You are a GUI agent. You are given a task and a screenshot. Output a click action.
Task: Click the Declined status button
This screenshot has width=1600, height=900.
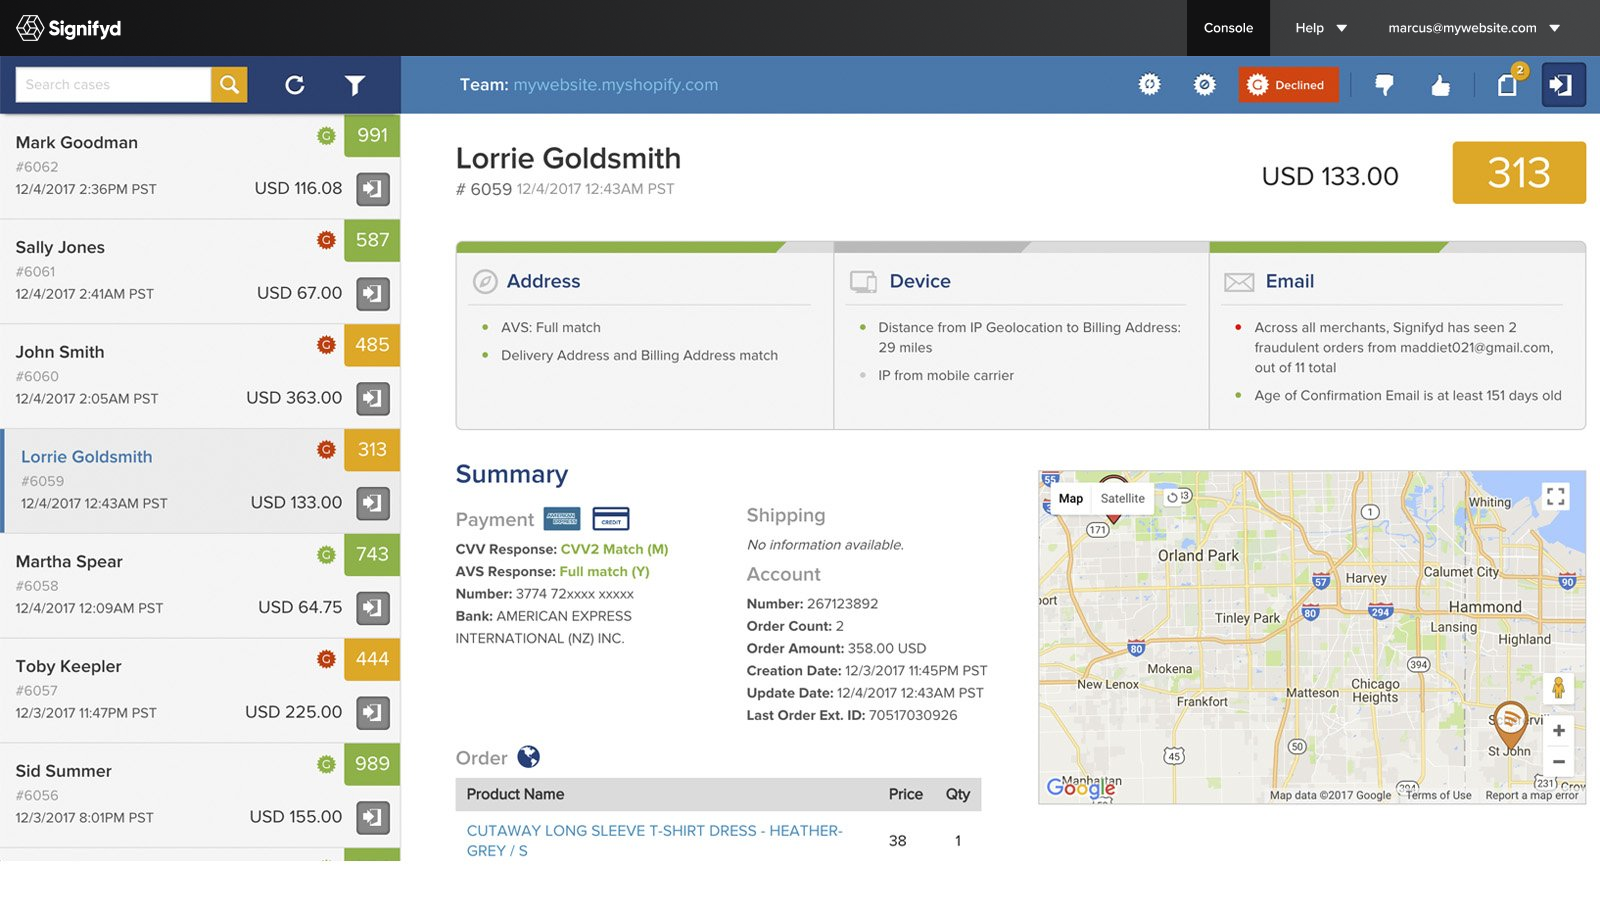point(1289,85)
